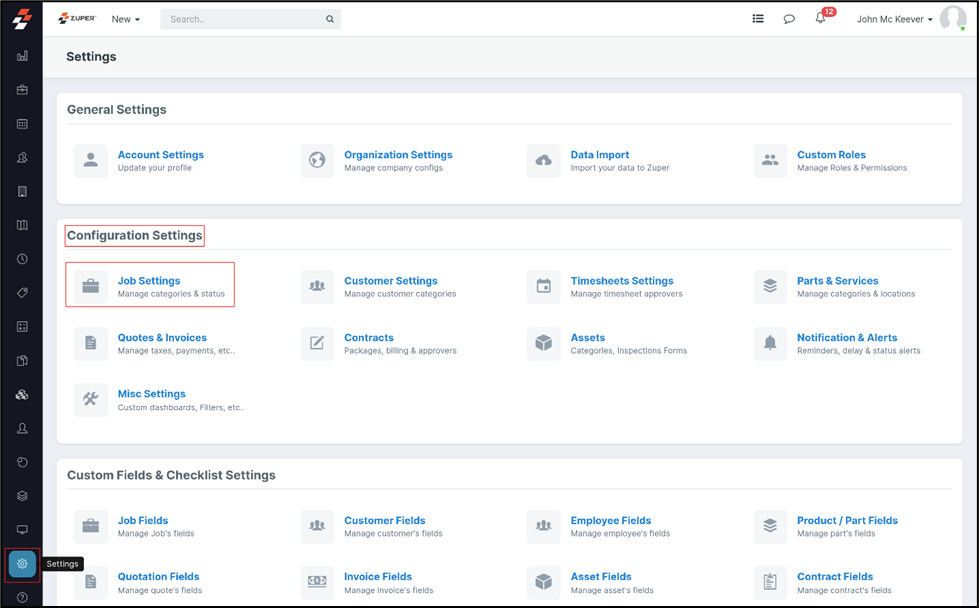
Task: Go to Quotes & Invoices settings
Action: pos(162,338)
